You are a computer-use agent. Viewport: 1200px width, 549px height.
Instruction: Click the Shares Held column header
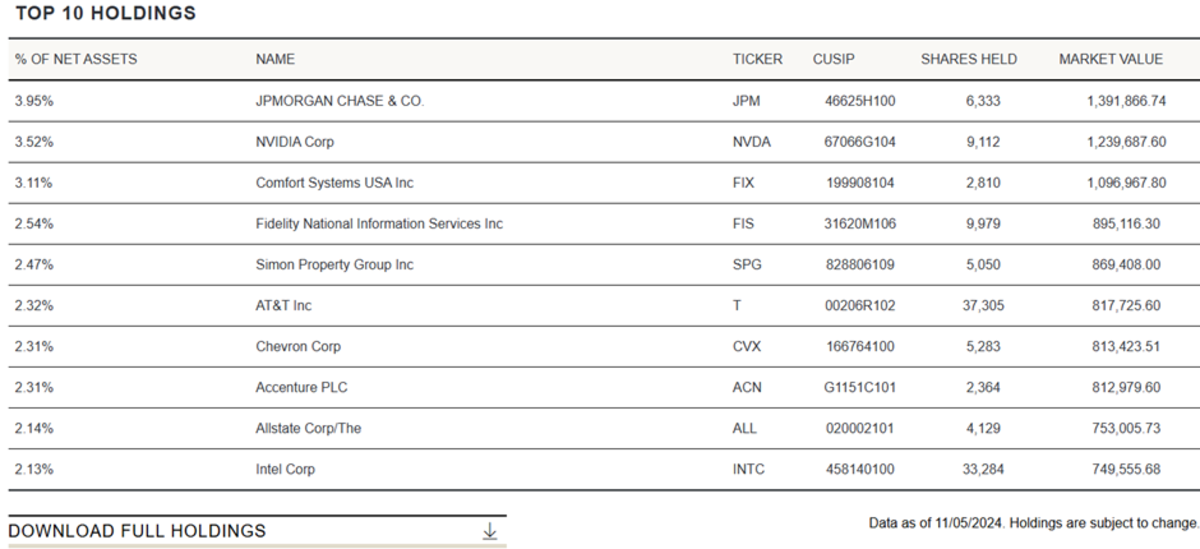(969, 59)
